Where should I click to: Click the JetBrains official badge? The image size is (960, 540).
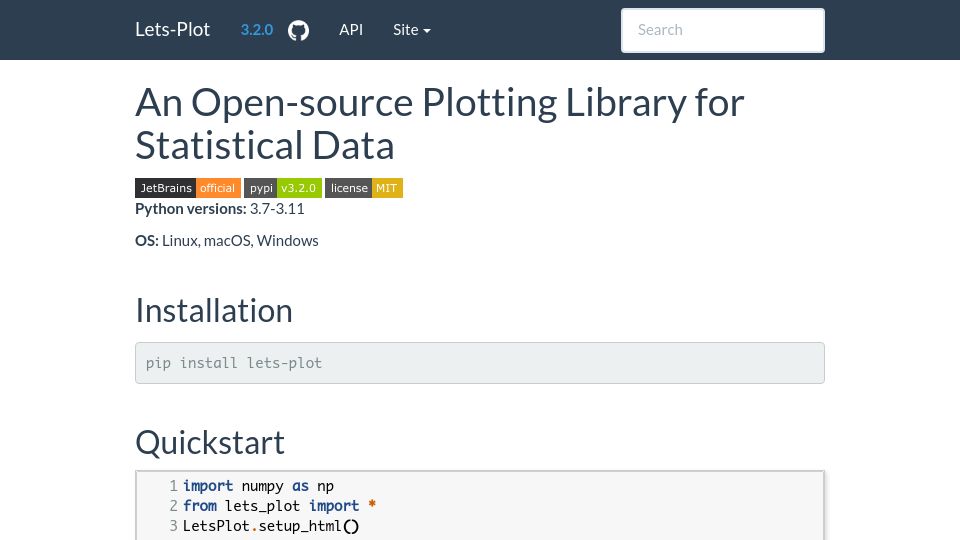[x=188, y=188]
